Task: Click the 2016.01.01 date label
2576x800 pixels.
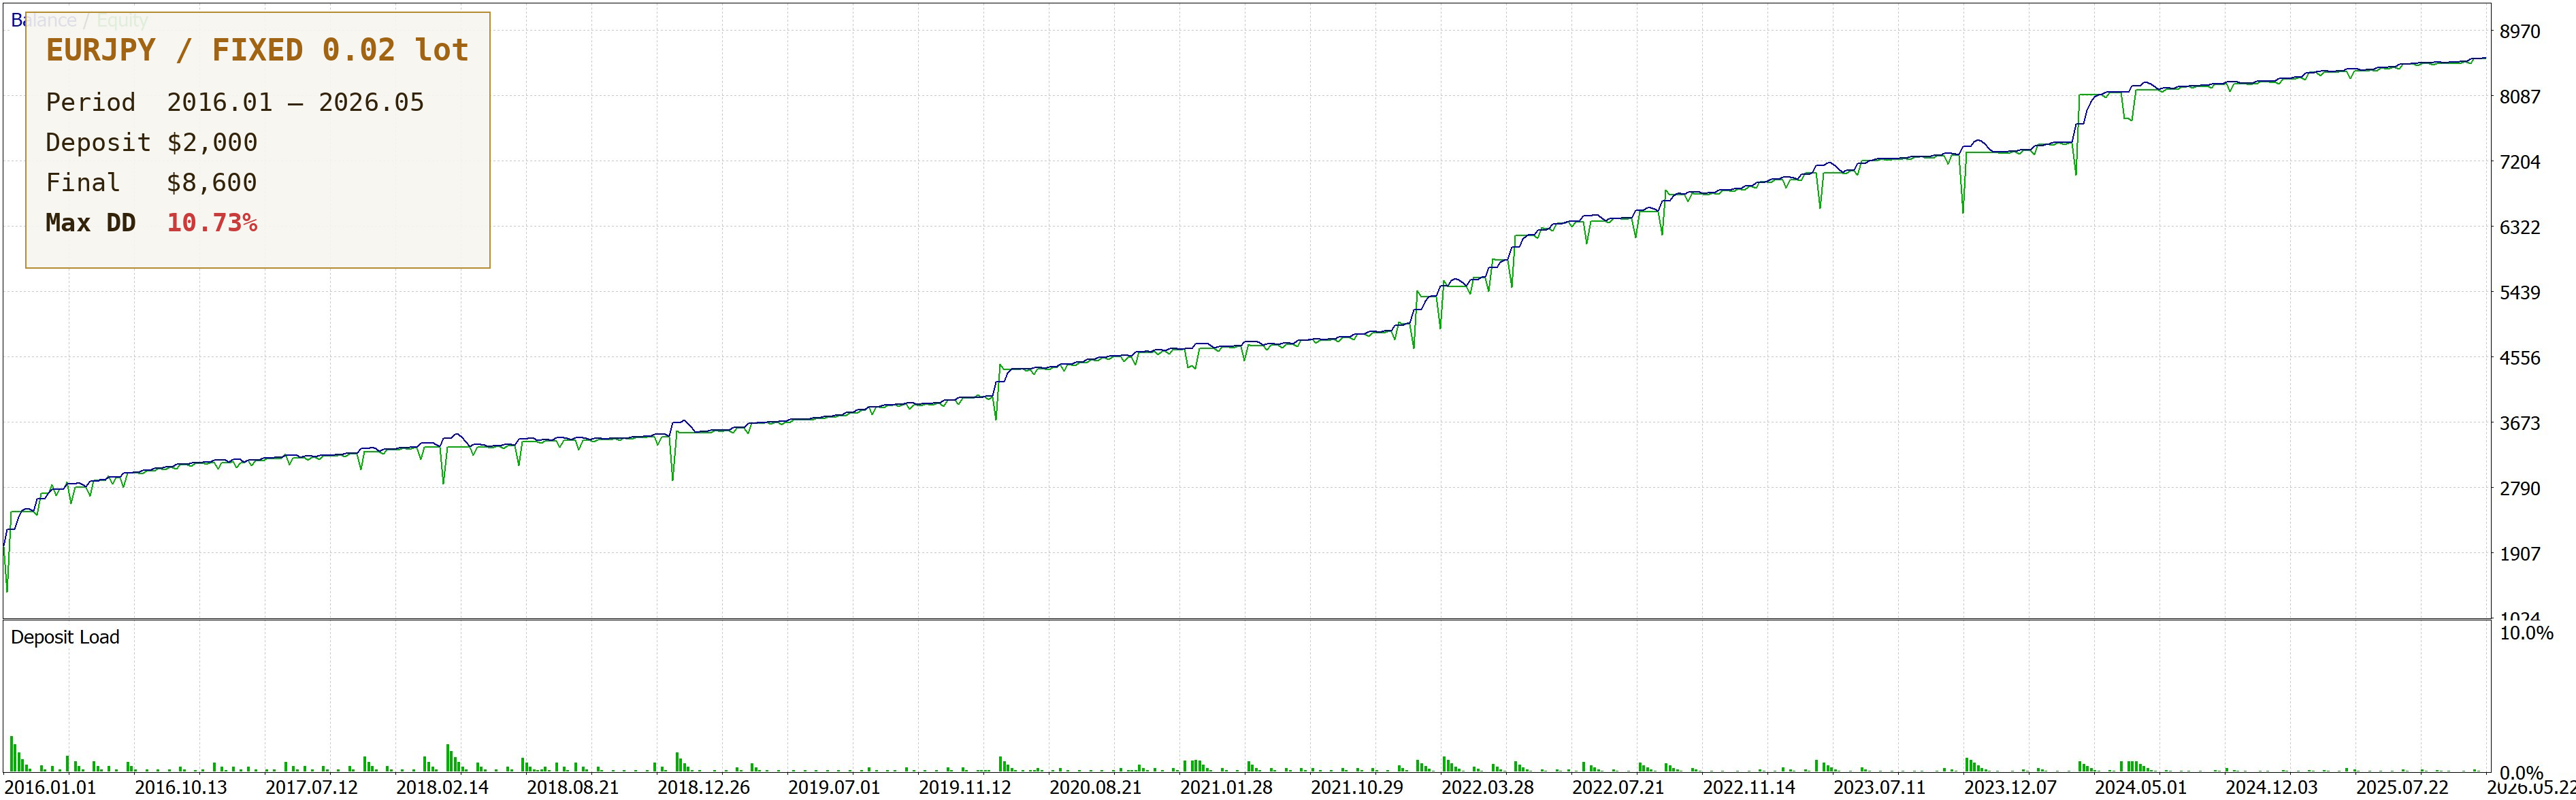Action: point(50,787)
